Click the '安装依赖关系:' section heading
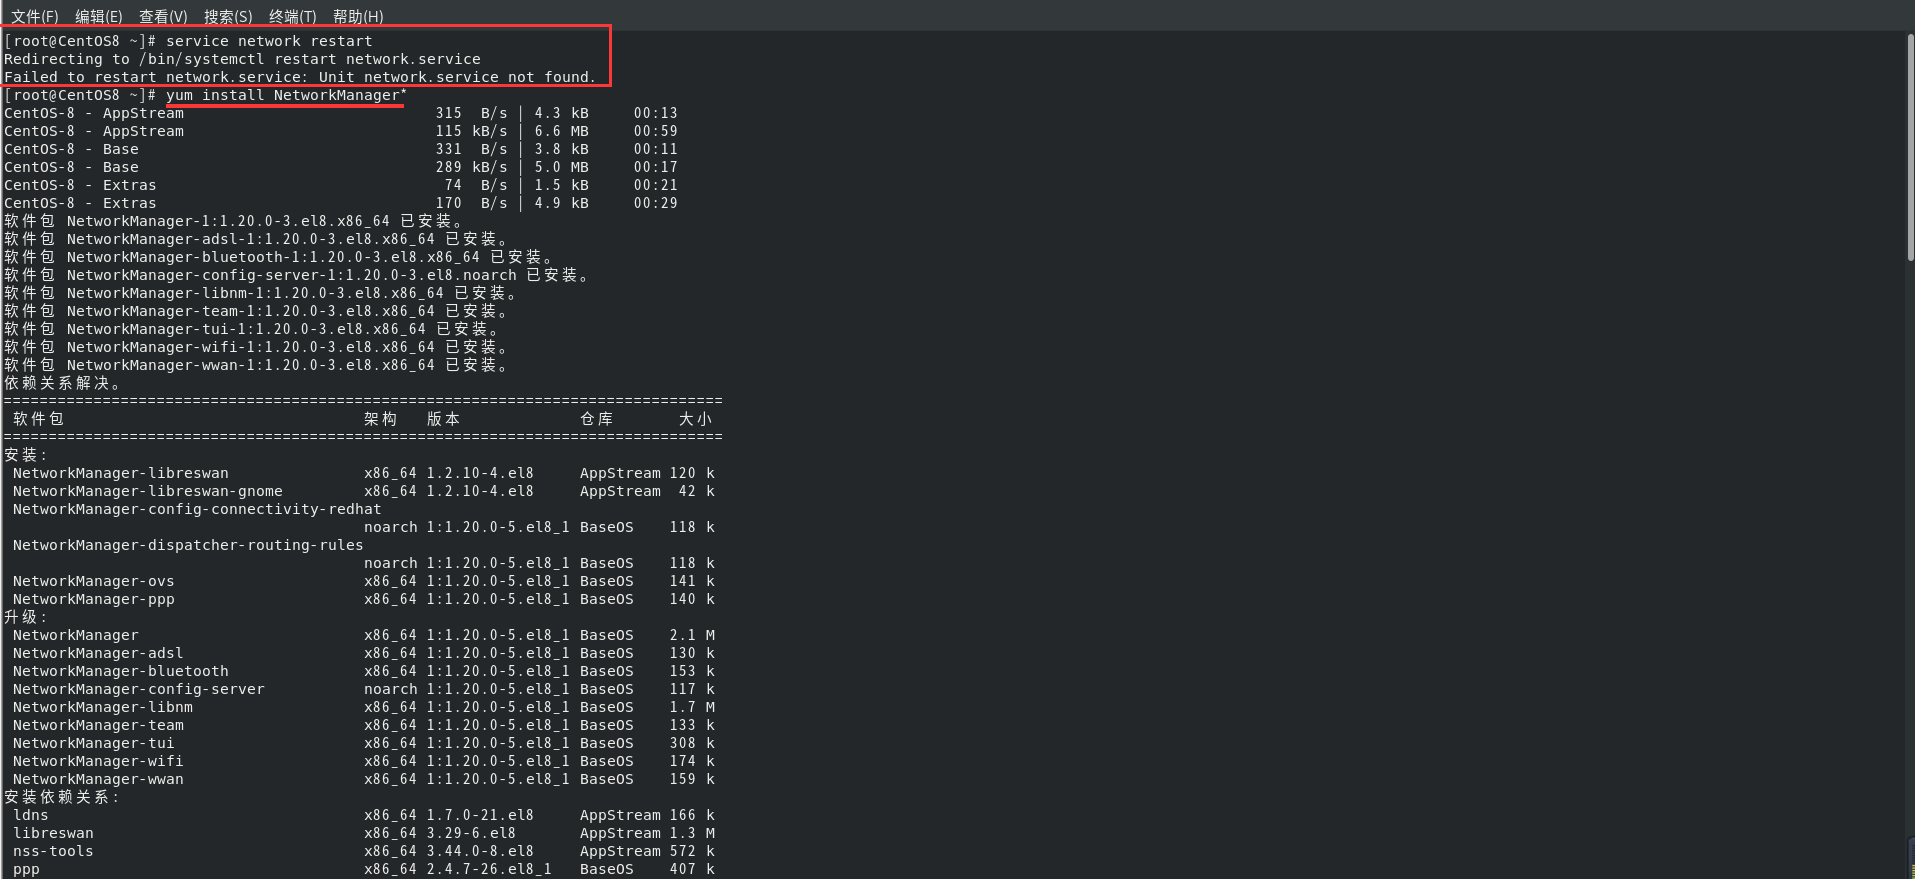The width and height of the screenshot is (1915, 879). tap(62, 797)
